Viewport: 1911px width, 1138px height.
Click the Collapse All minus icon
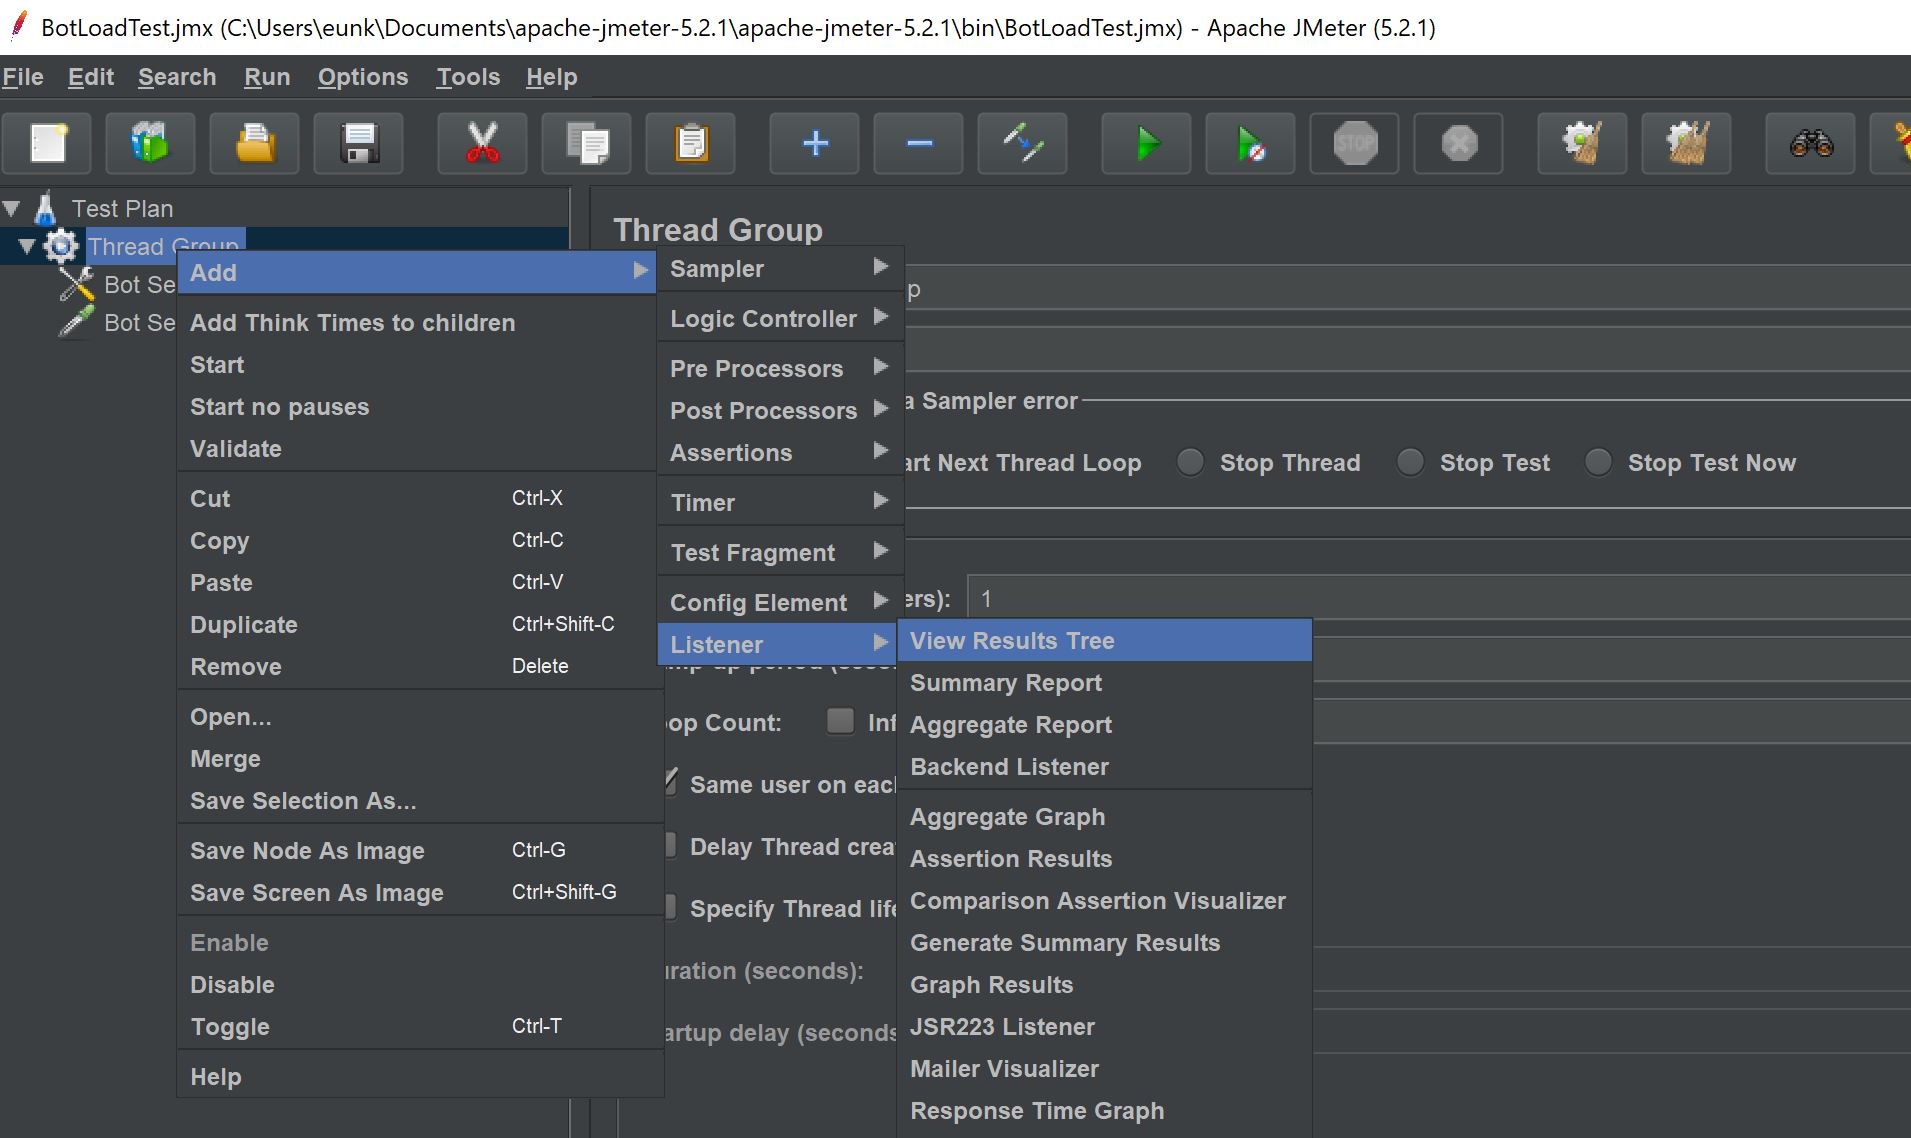pyautogui.click(x=919, y=143)
